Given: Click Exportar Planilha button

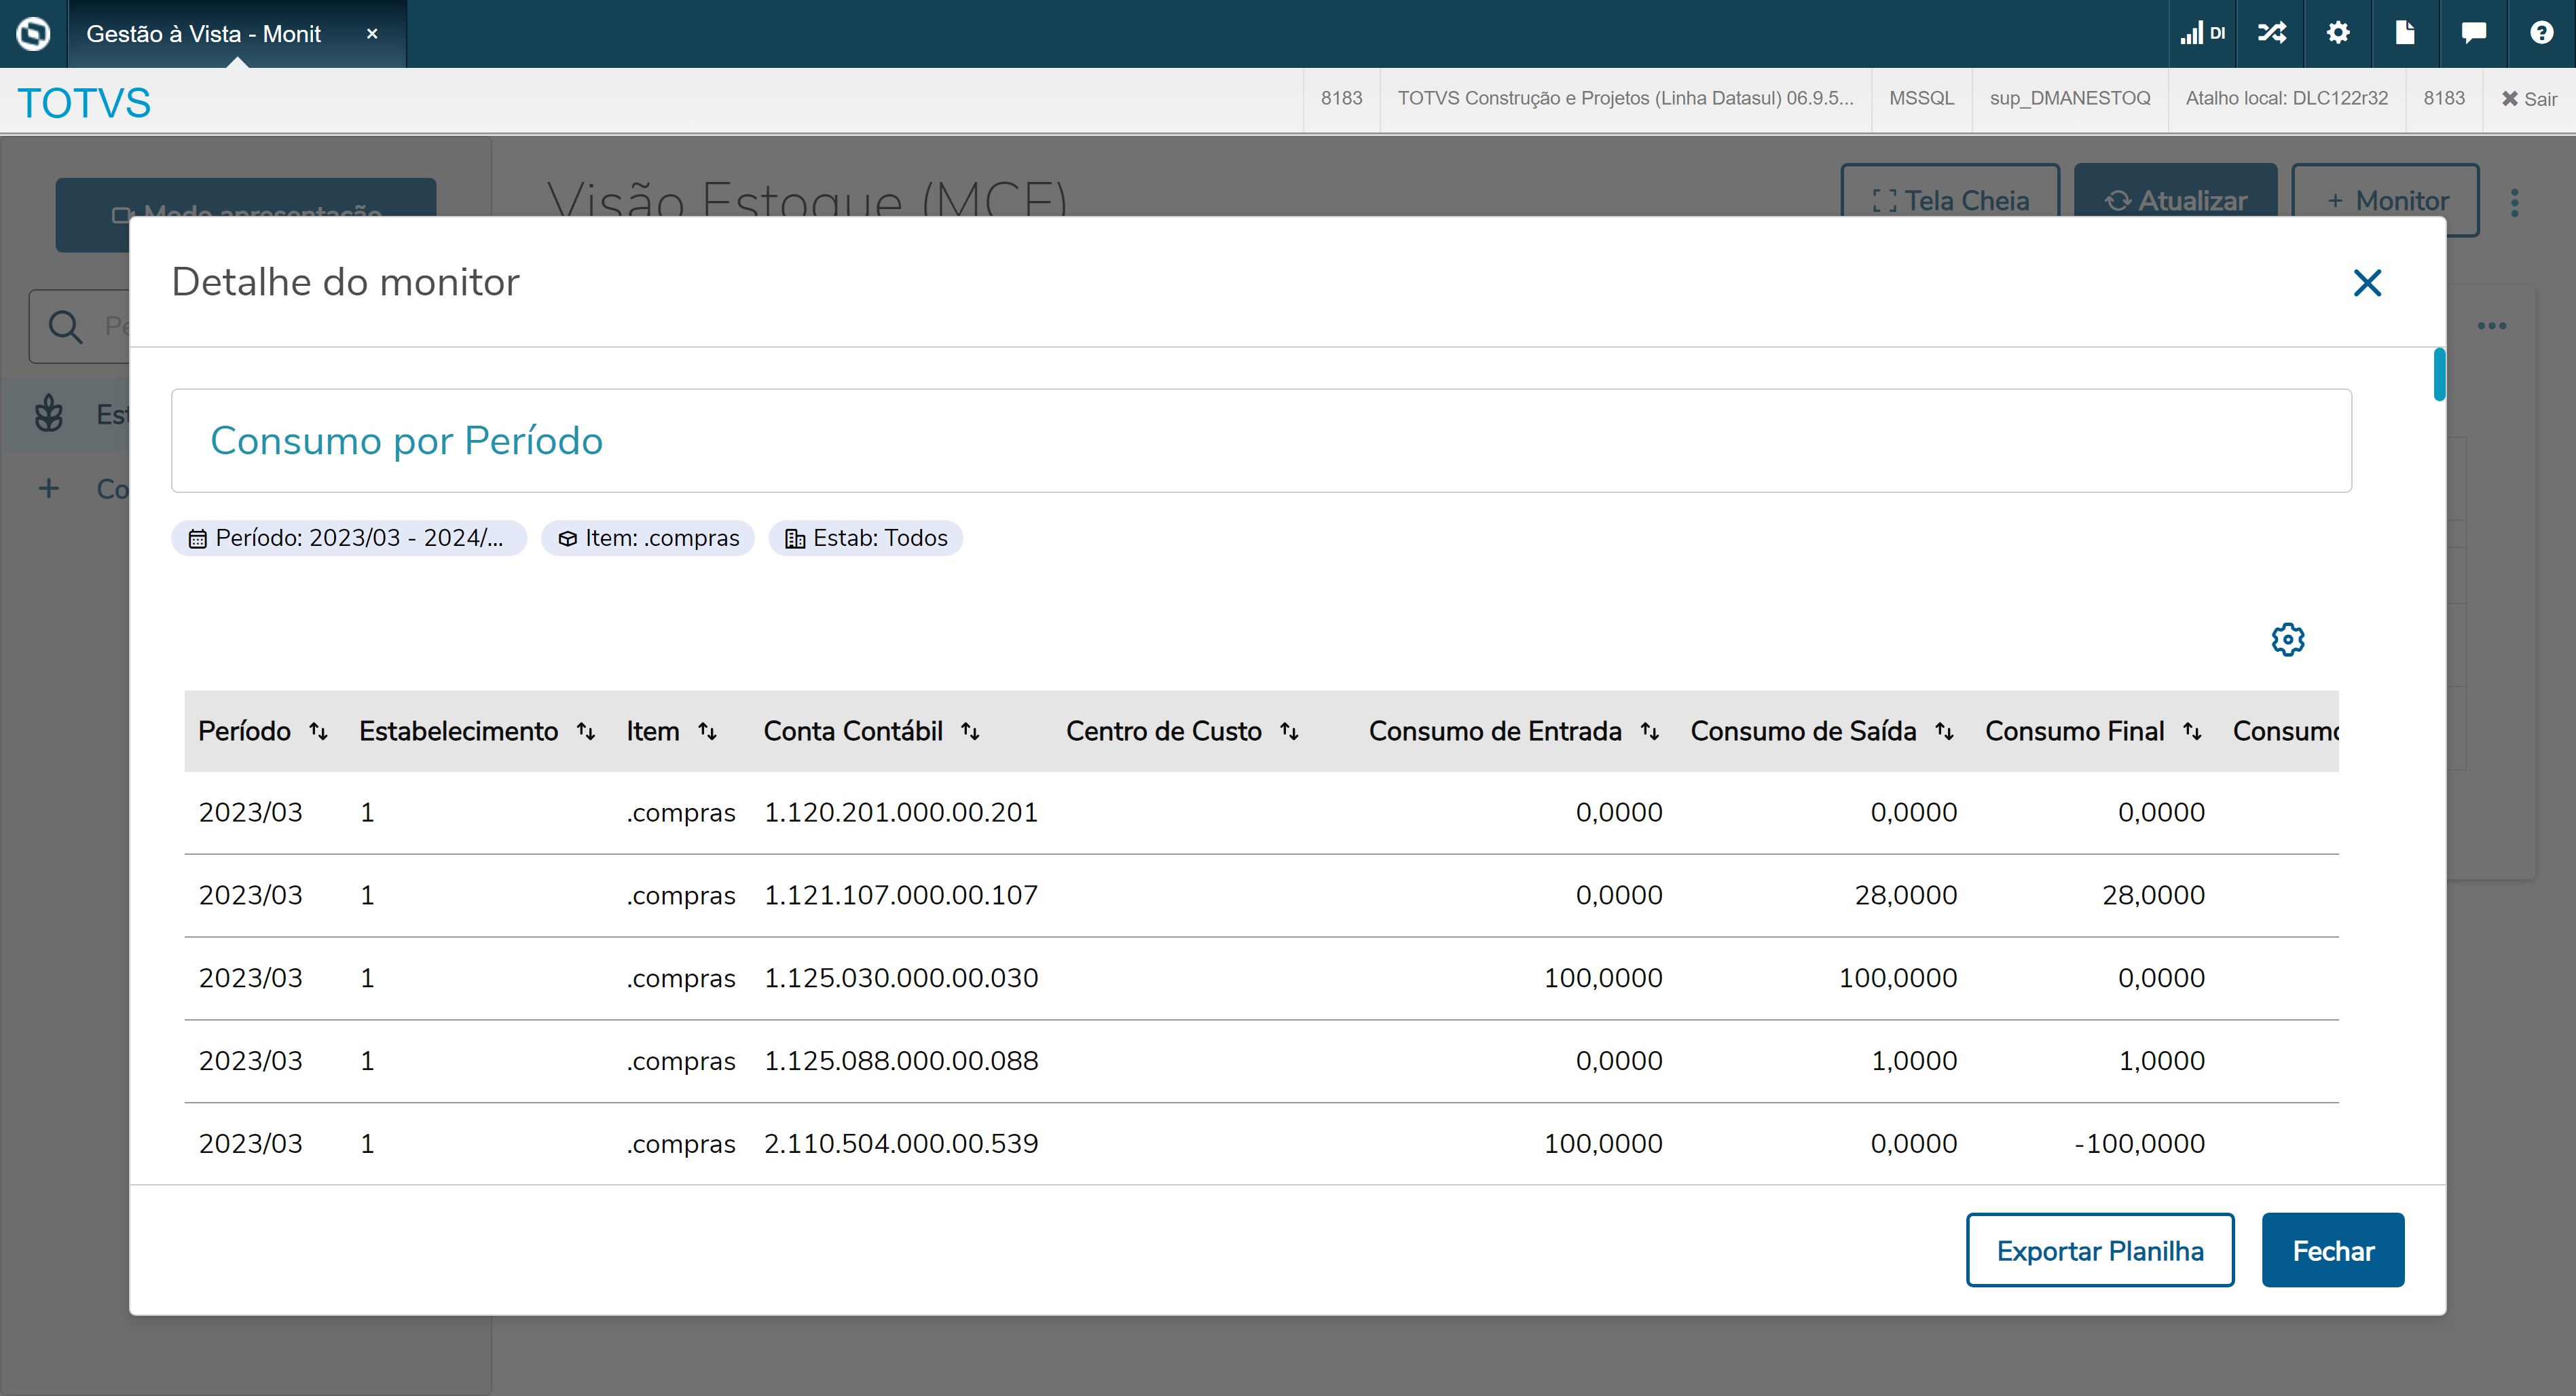Looking at the screenshot, I should (x=2099, y=1250).
